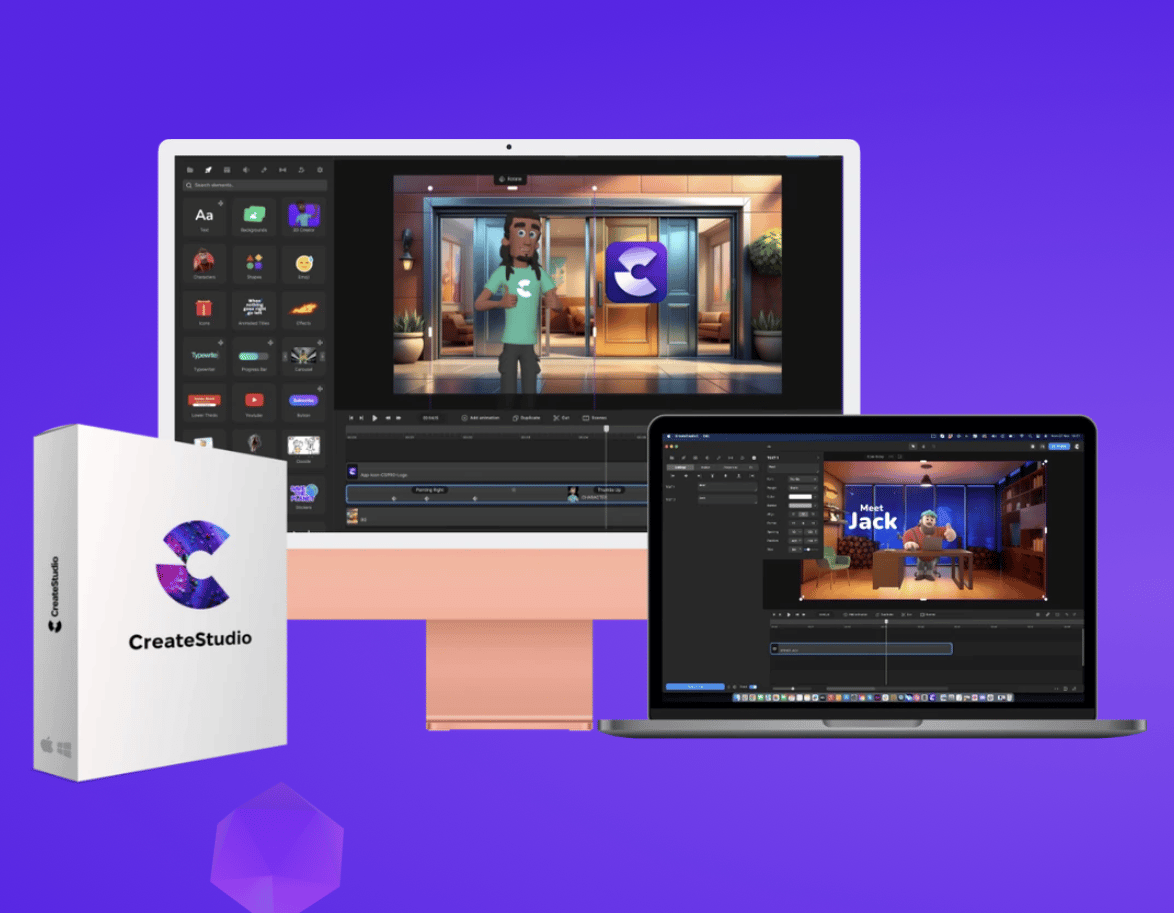Screen dimensions: 1174x913
Task: Click the transitions icon in iMac toolbar
Action: click(x=282, y=170)
